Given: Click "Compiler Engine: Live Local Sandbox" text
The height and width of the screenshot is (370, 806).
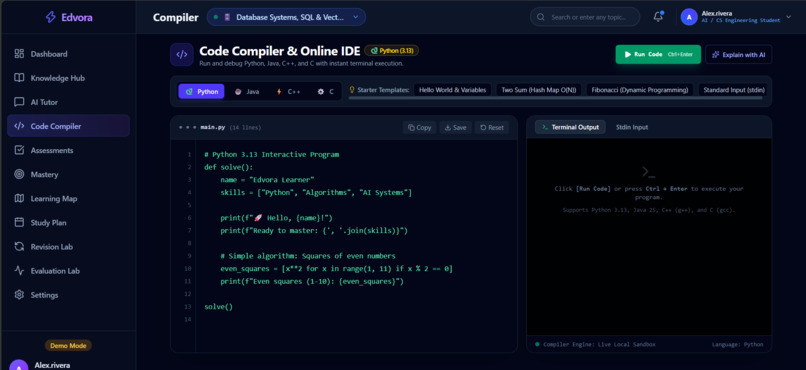Looking at the screenshot, I should point(599,344).
